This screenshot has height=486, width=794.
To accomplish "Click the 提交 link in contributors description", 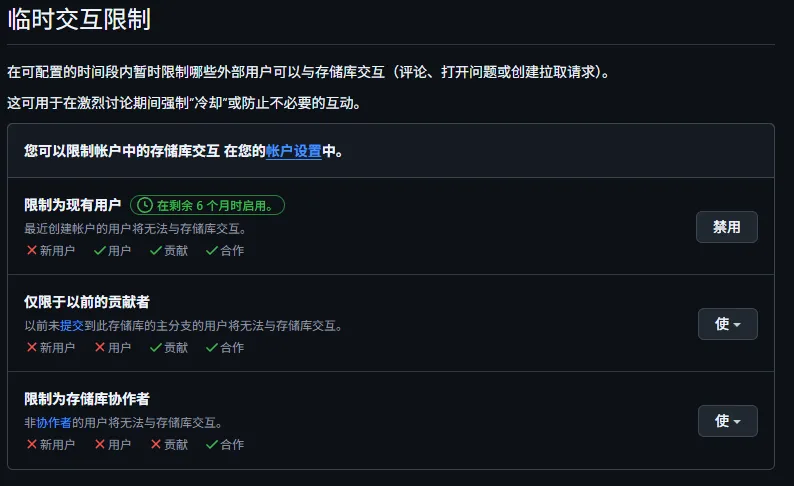I will coord(72,325).
